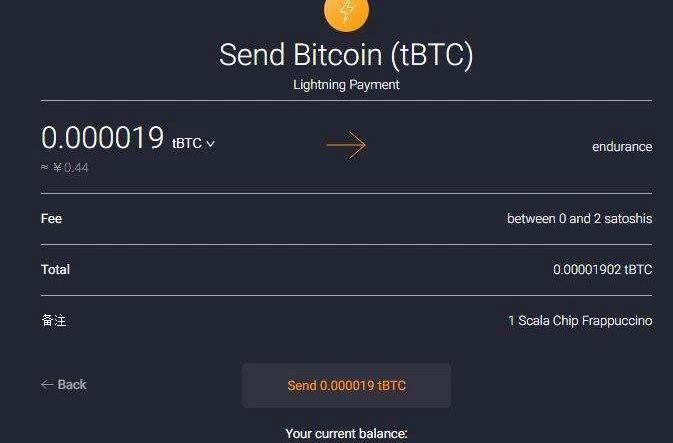Click the ≈ ¥0.44 fiat conversion

(65, 168)
